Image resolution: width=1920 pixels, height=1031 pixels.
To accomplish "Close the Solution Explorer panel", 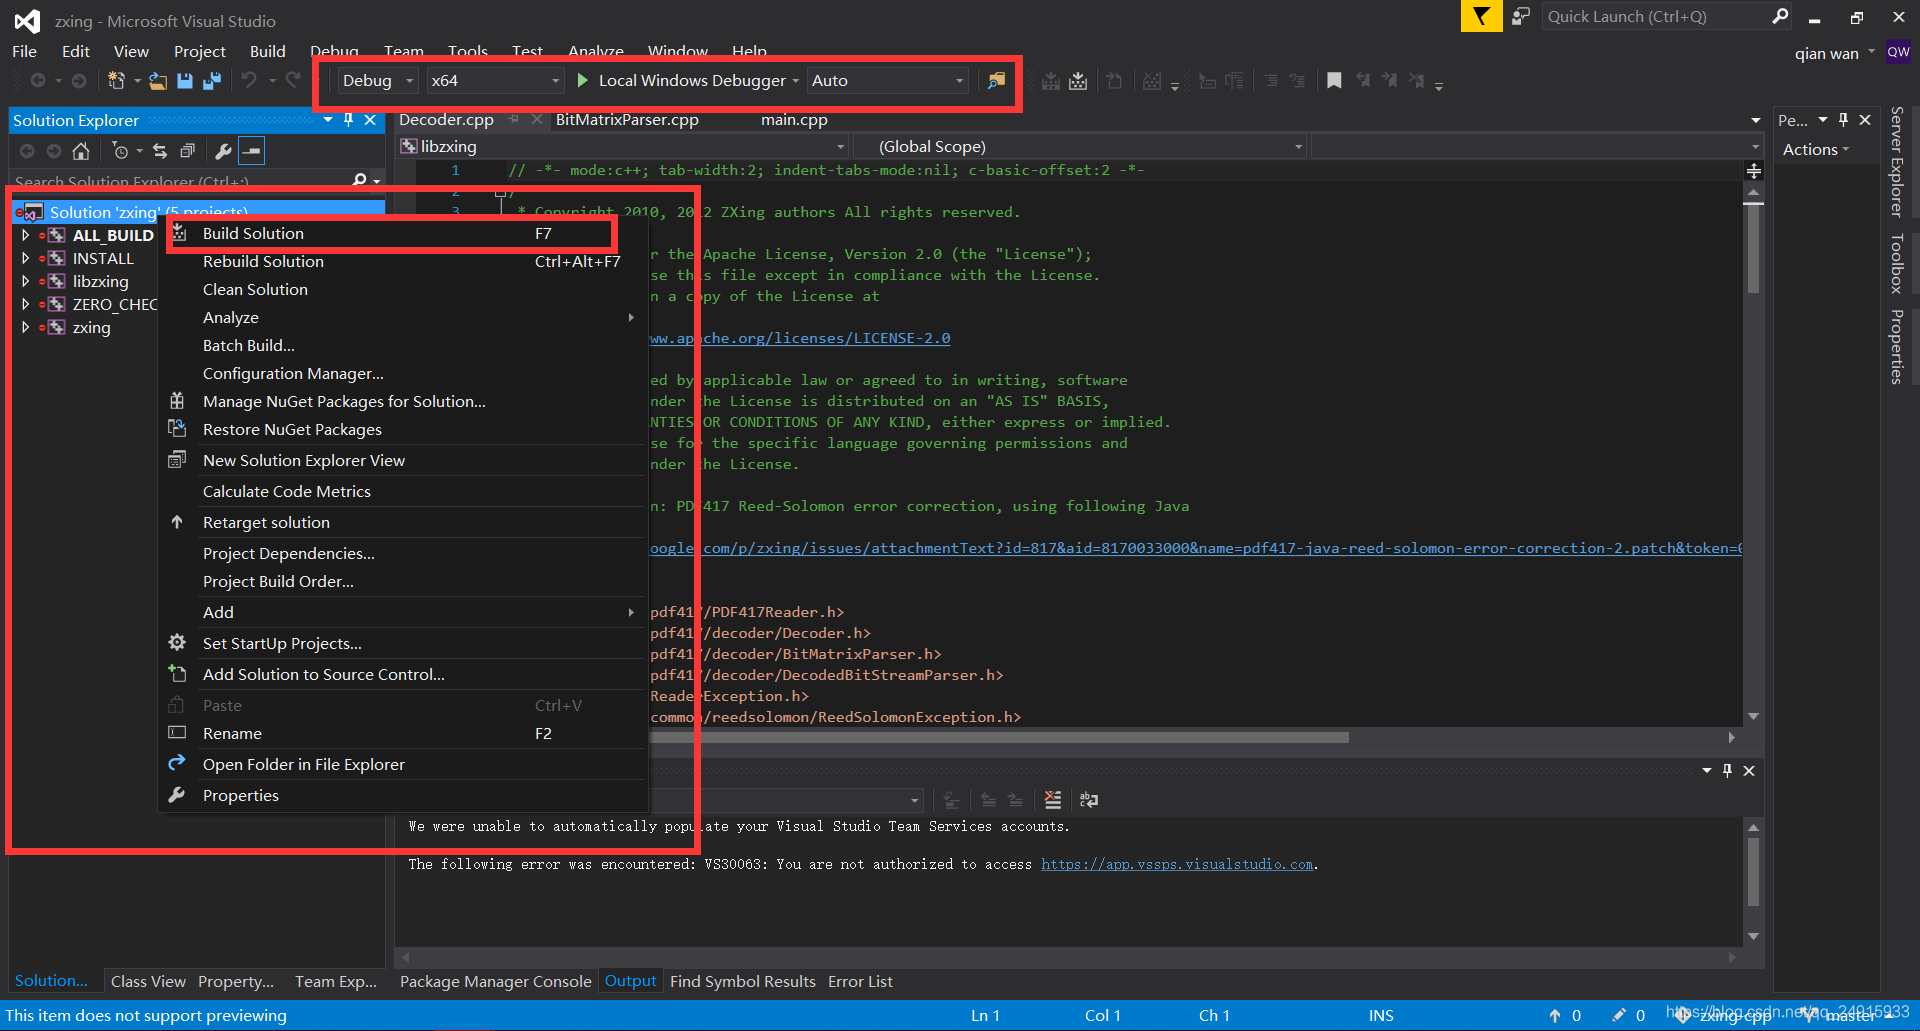I will click(x=370, y=120).
